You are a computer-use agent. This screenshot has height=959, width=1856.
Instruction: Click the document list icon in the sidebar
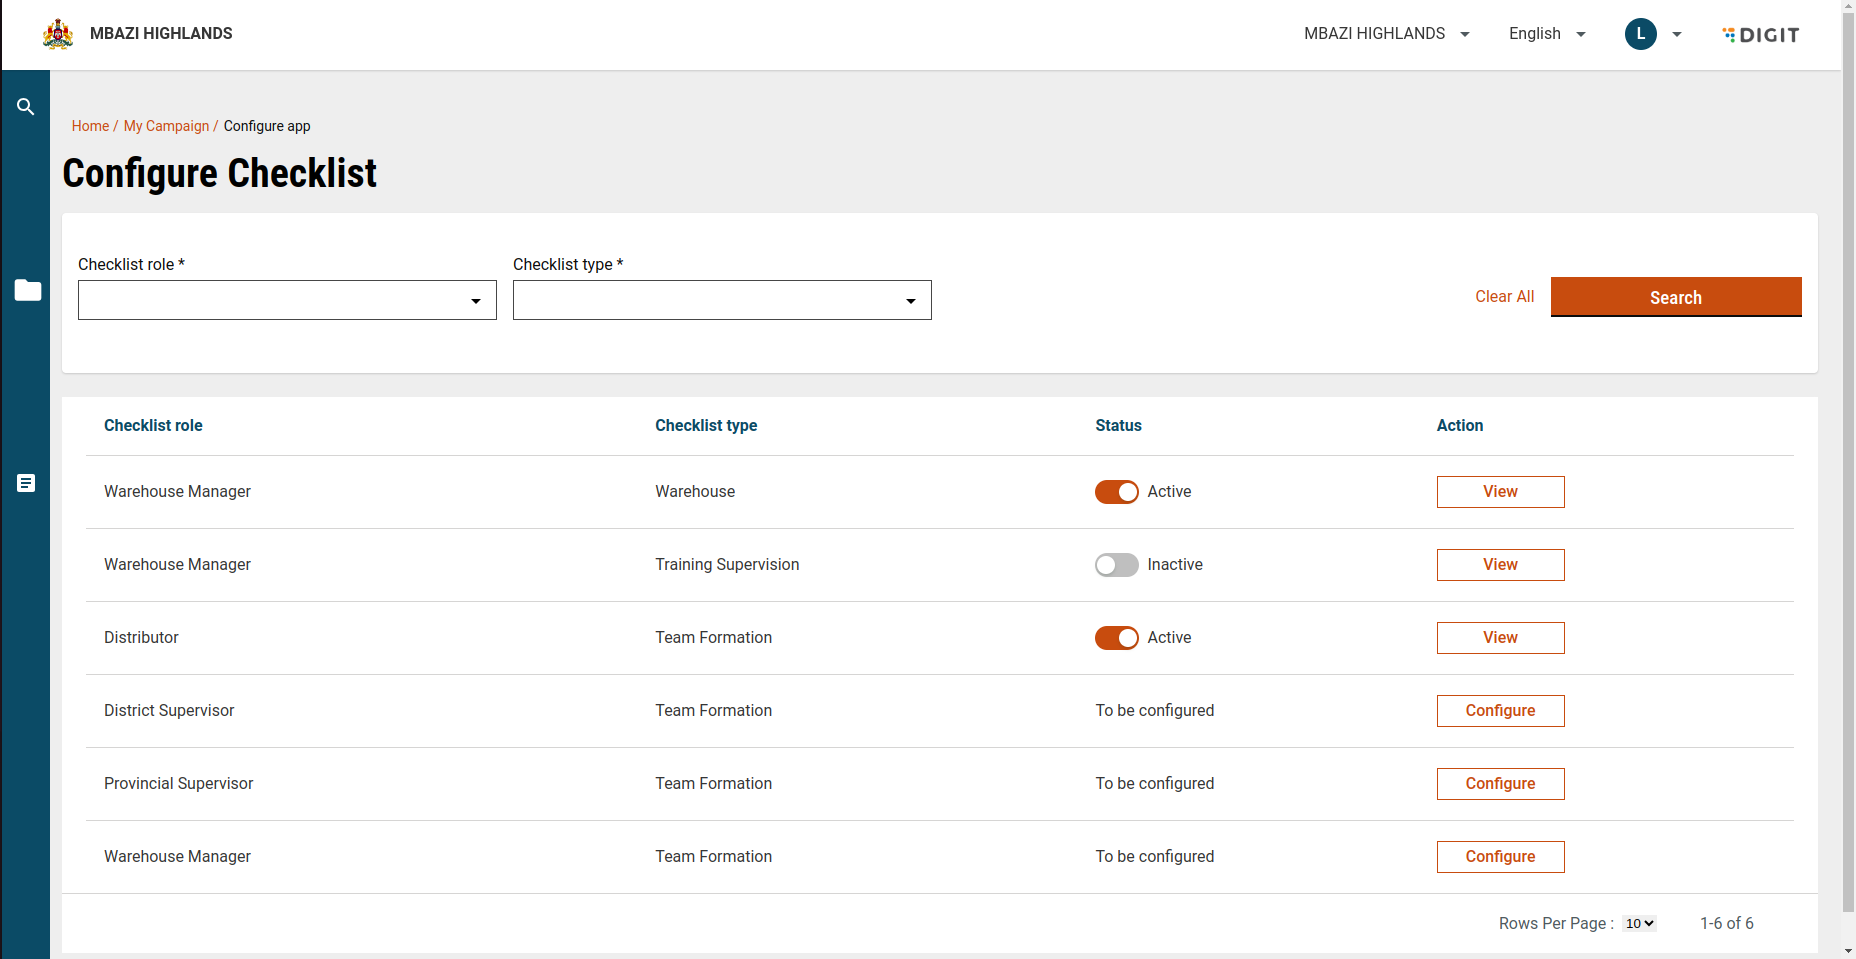(x=26, y=483)
